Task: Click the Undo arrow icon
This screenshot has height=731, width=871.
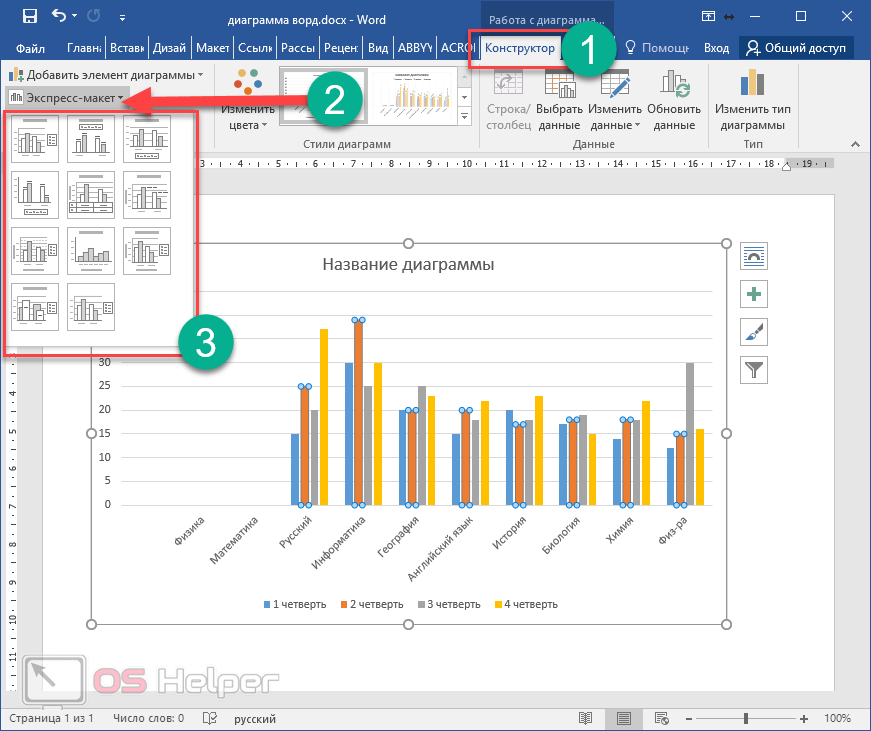Action: click(x=60, y=16)
